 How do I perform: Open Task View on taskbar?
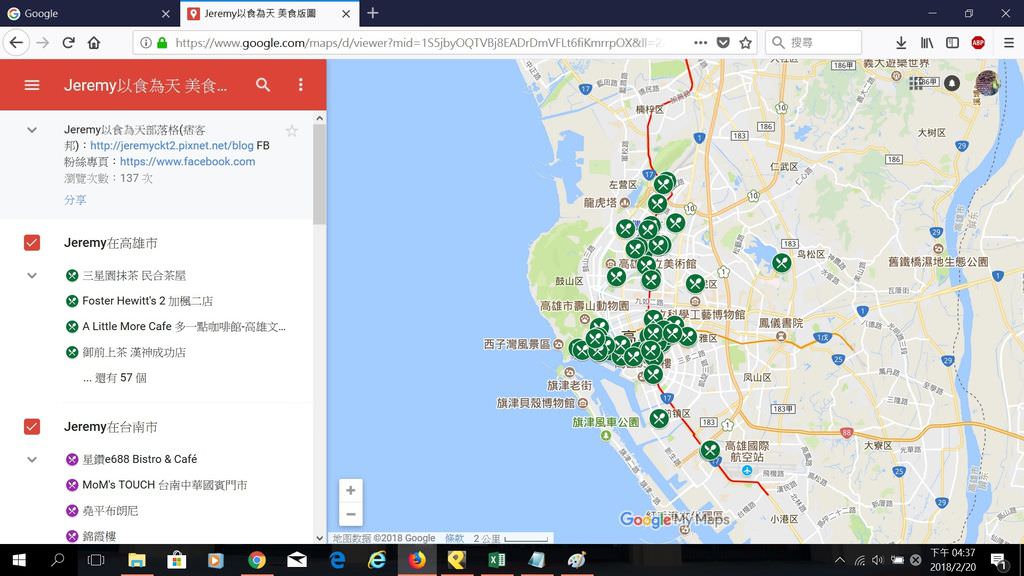[x=96, y=560]
